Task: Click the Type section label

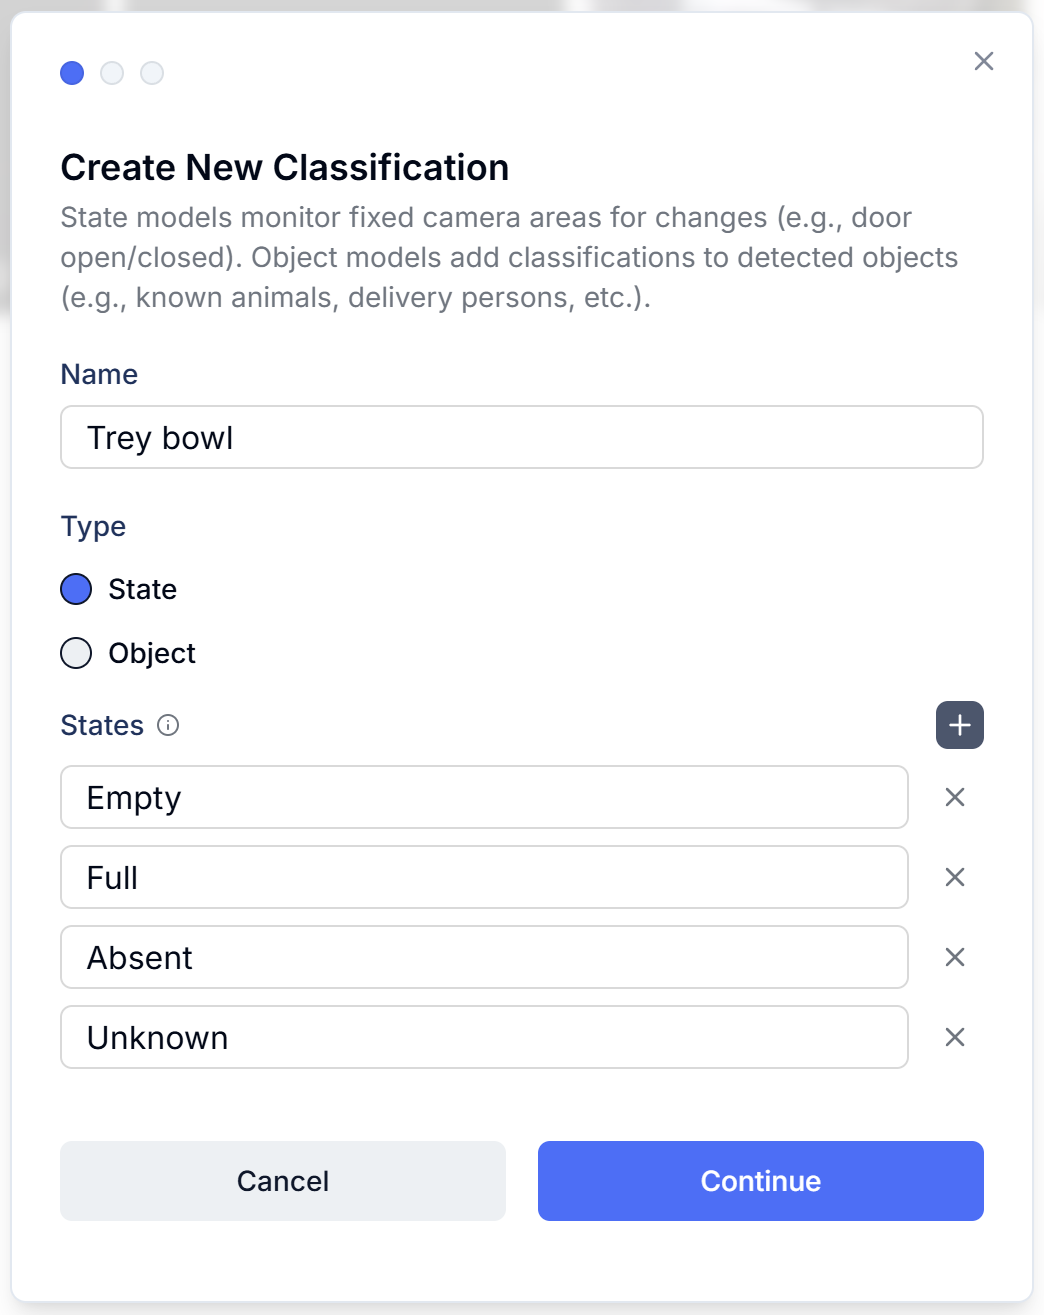Action: 93,526
